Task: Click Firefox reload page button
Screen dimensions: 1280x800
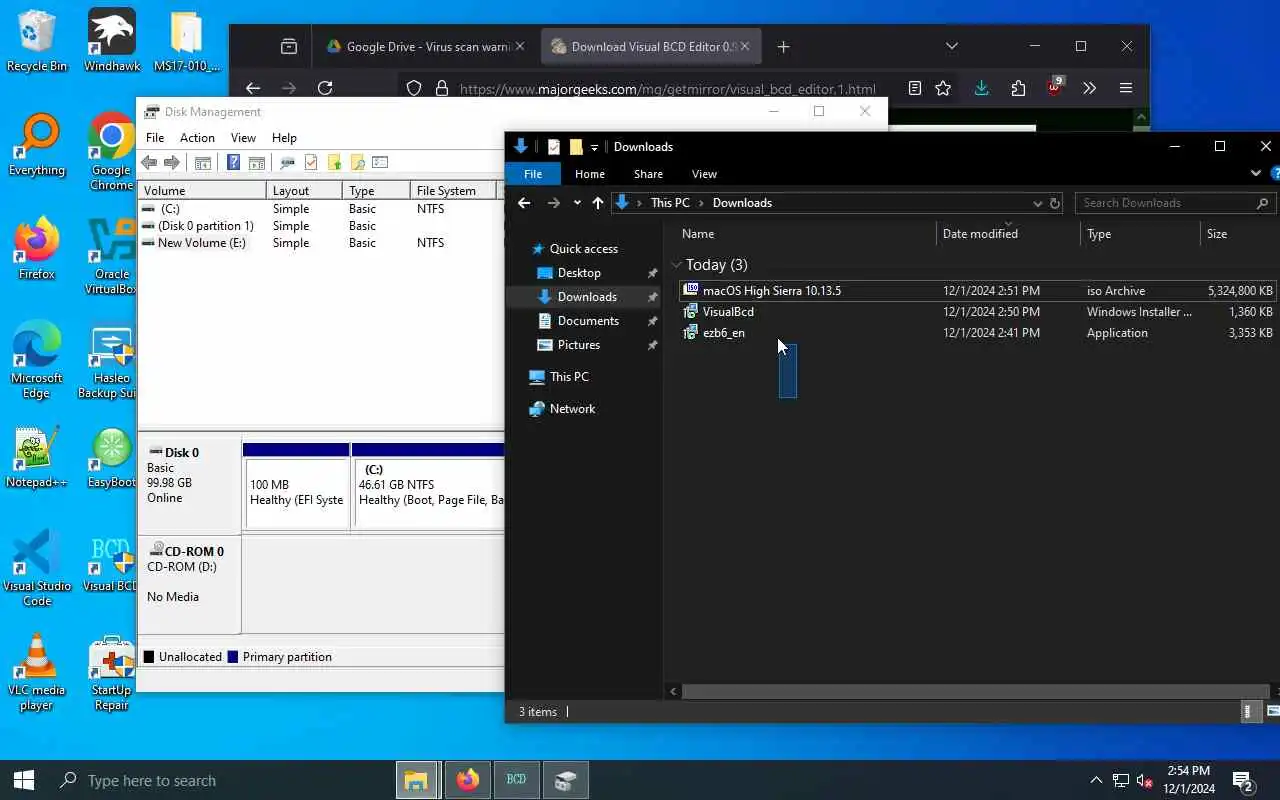Action: pos(325,88)
